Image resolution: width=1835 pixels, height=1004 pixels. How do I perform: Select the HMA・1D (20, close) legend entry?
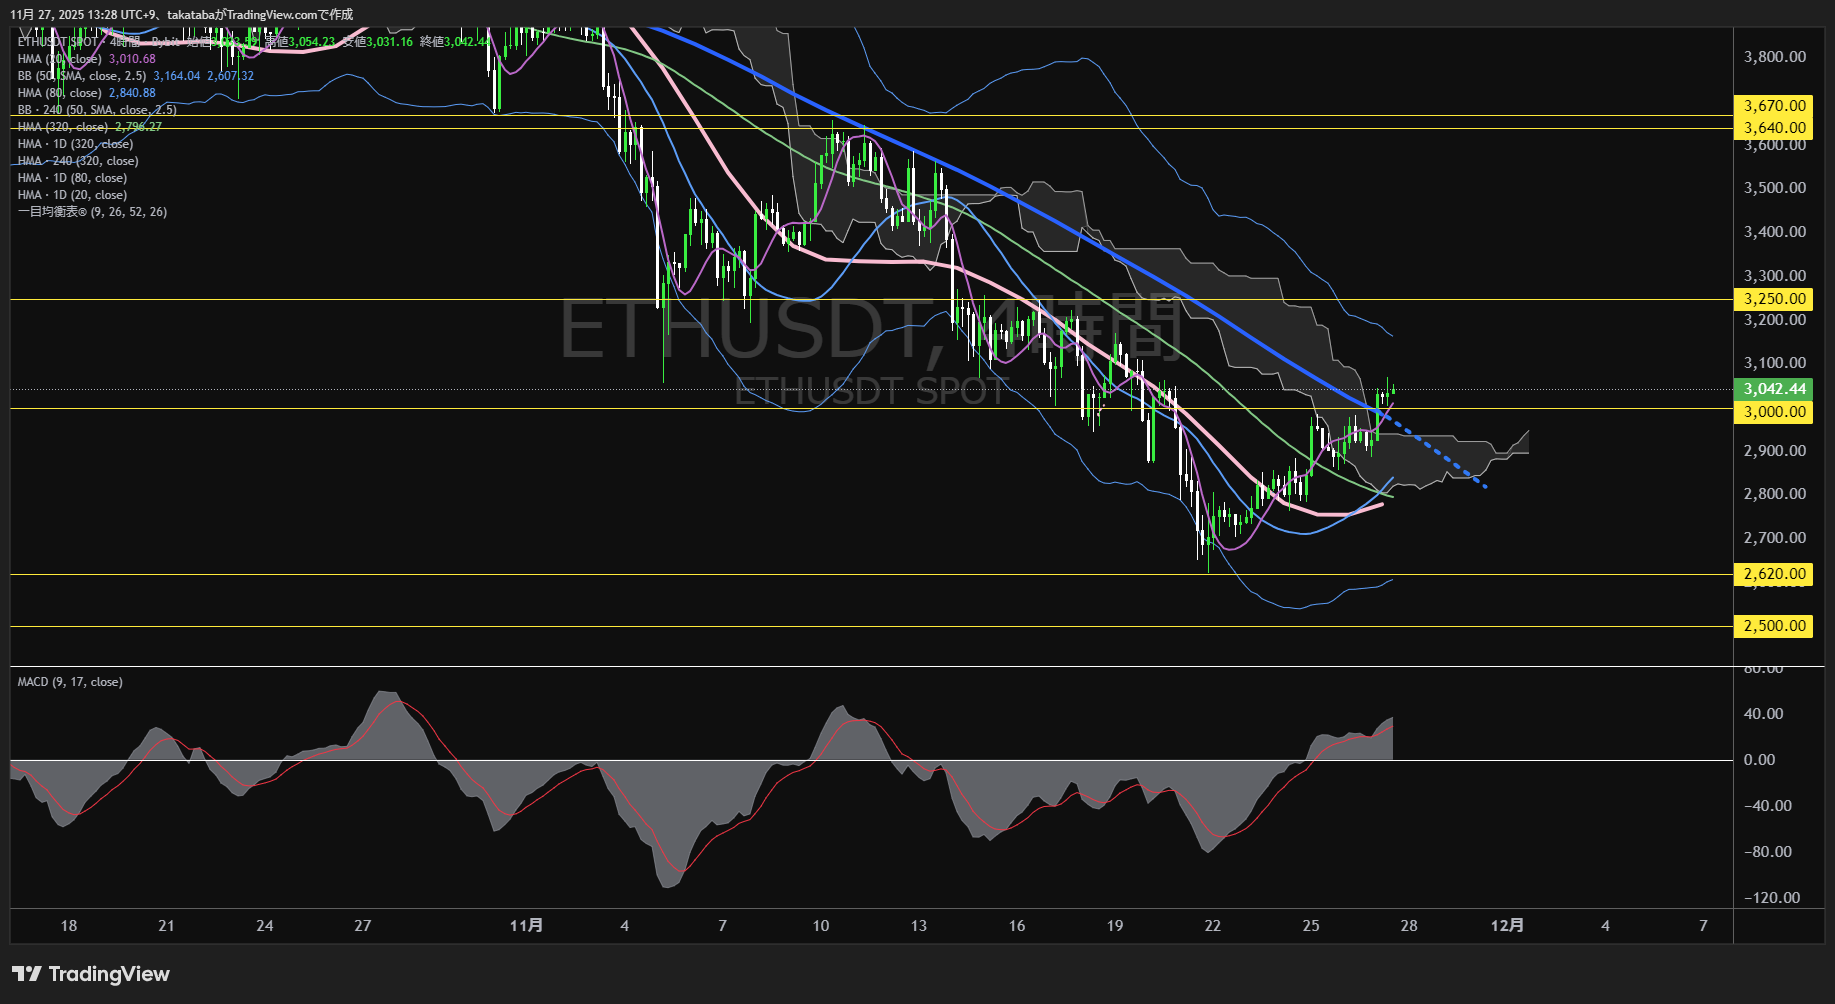click(x=71, y=194)
